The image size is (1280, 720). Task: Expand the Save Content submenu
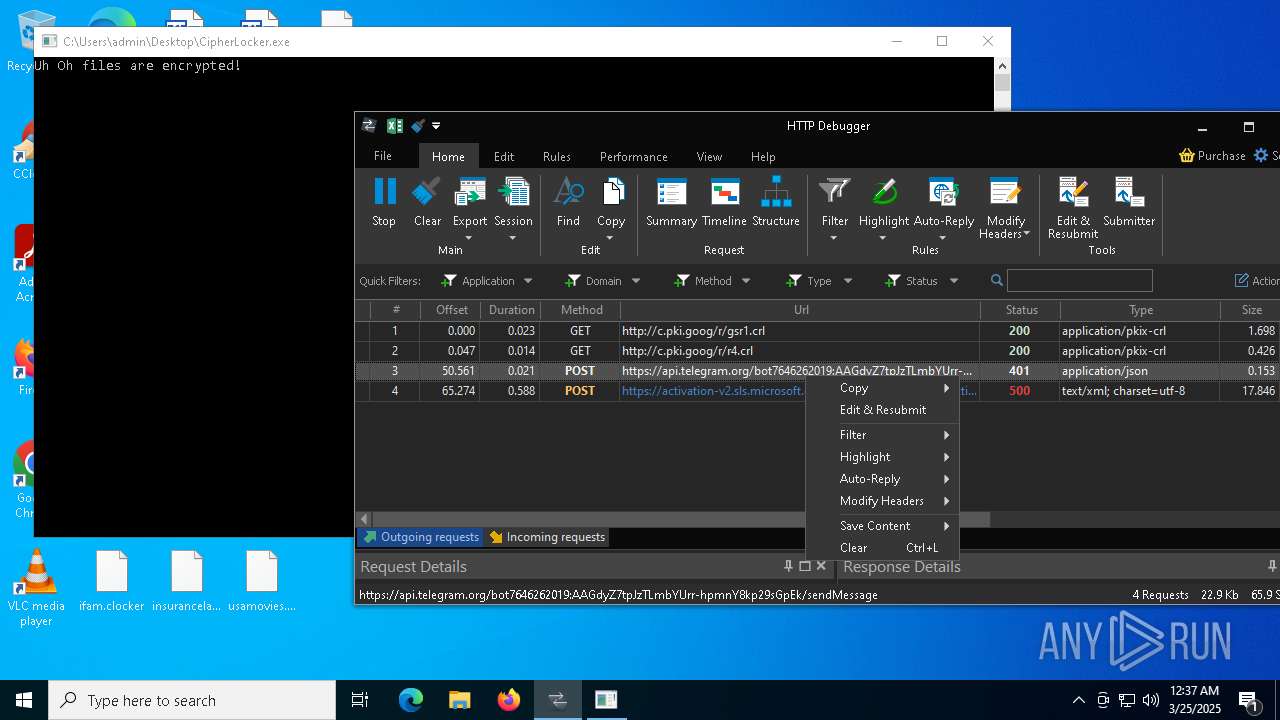(882, 525)
